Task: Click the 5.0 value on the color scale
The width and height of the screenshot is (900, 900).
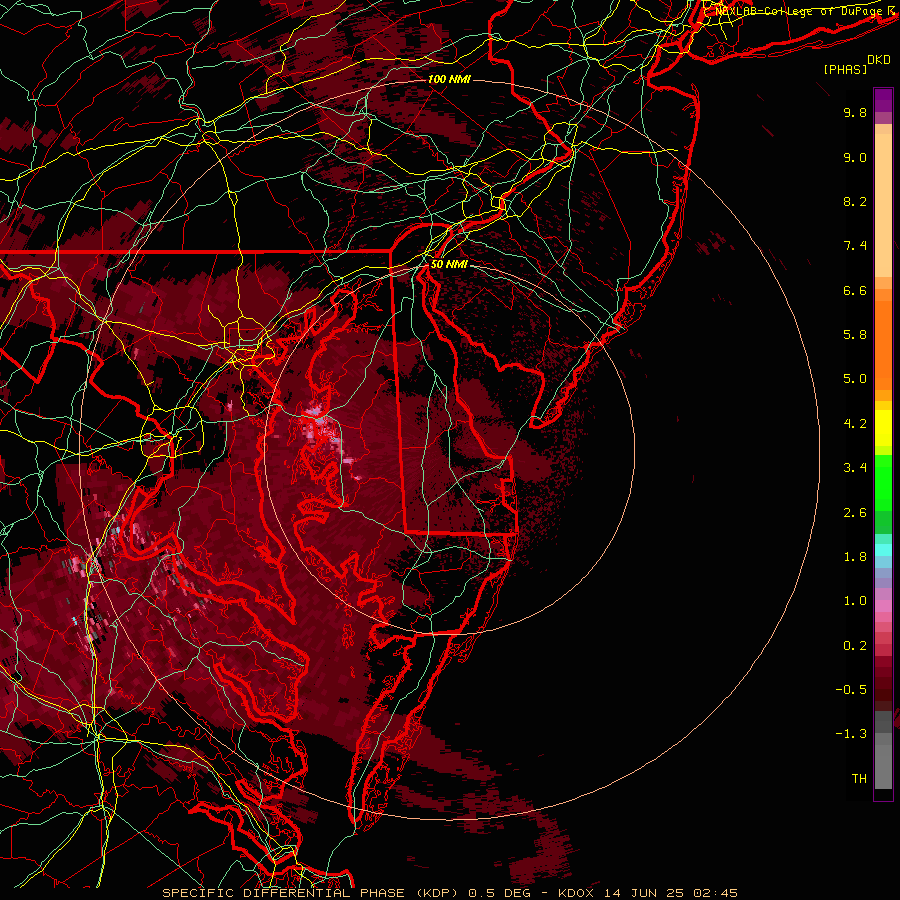Action: tap(855, 379)
